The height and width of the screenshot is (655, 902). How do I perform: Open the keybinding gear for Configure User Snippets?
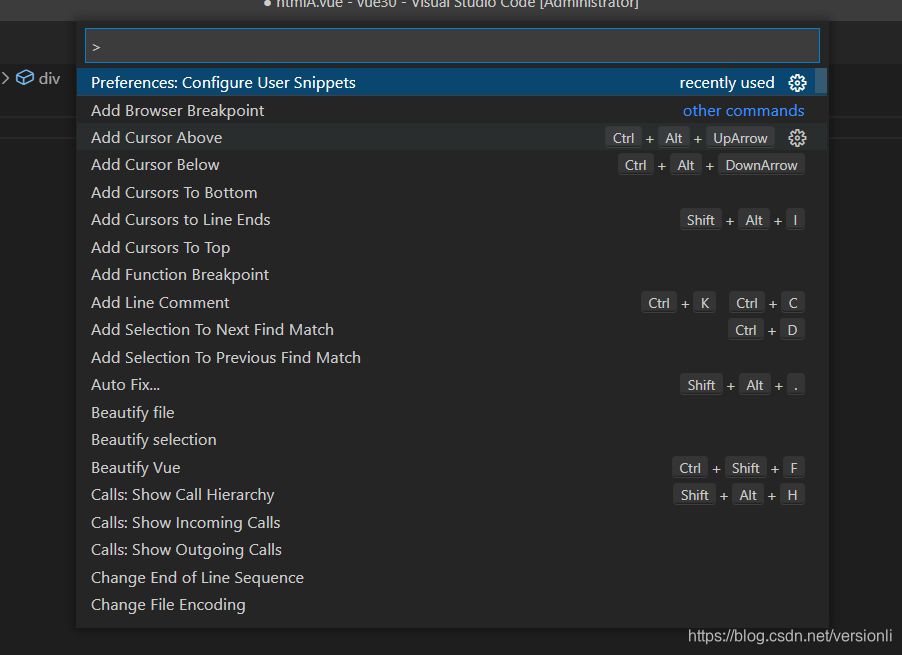(797, 83)
